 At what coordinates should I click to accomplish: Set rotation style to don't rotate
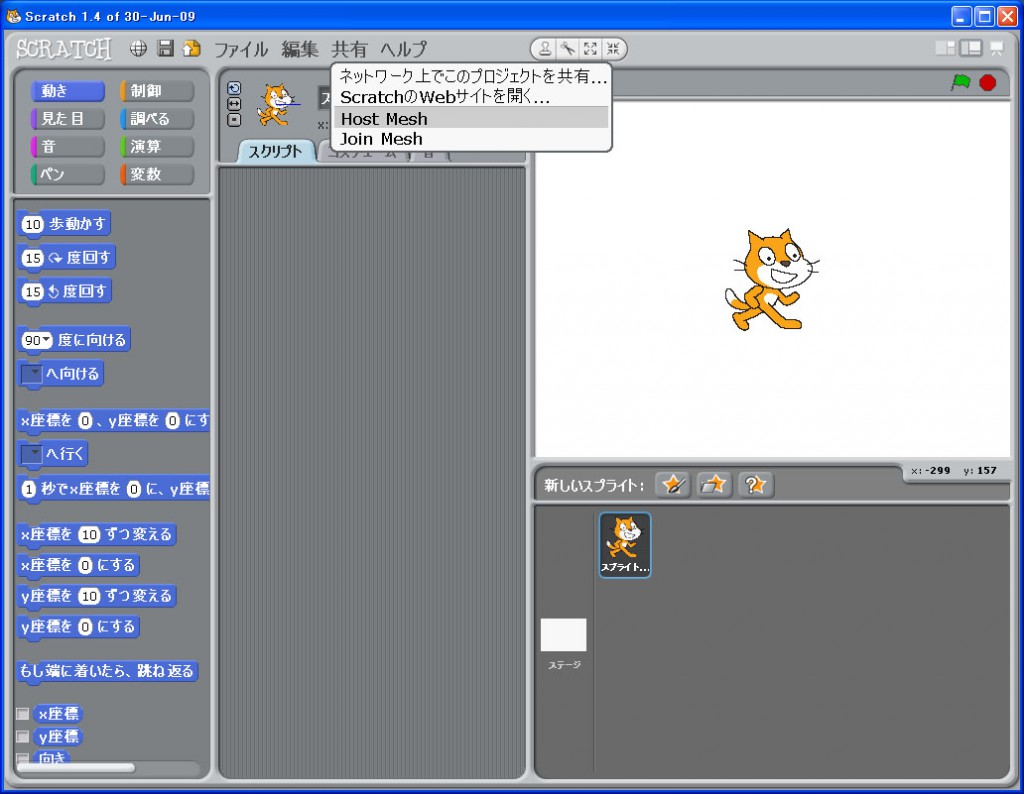[234, 119]
